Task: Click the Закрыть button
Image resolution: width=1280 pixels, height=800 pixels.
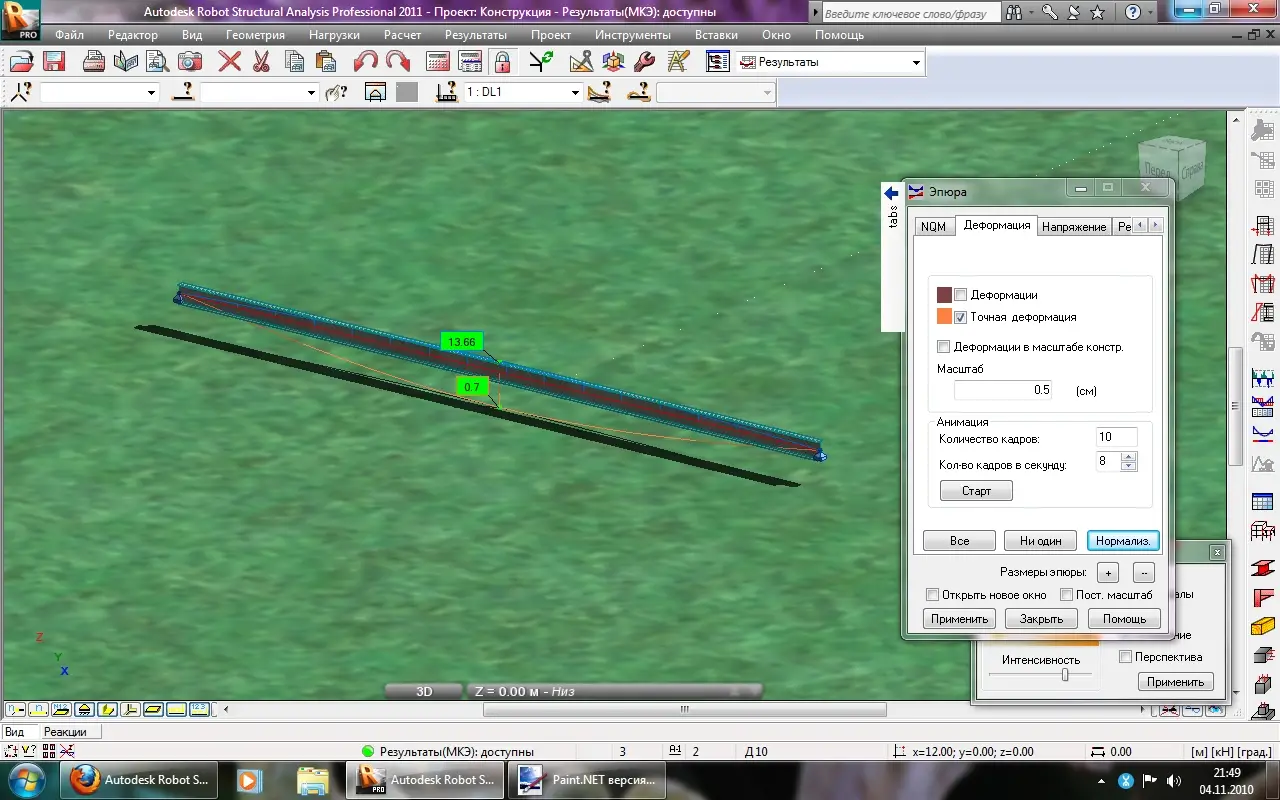Action: pos(1041,619)
